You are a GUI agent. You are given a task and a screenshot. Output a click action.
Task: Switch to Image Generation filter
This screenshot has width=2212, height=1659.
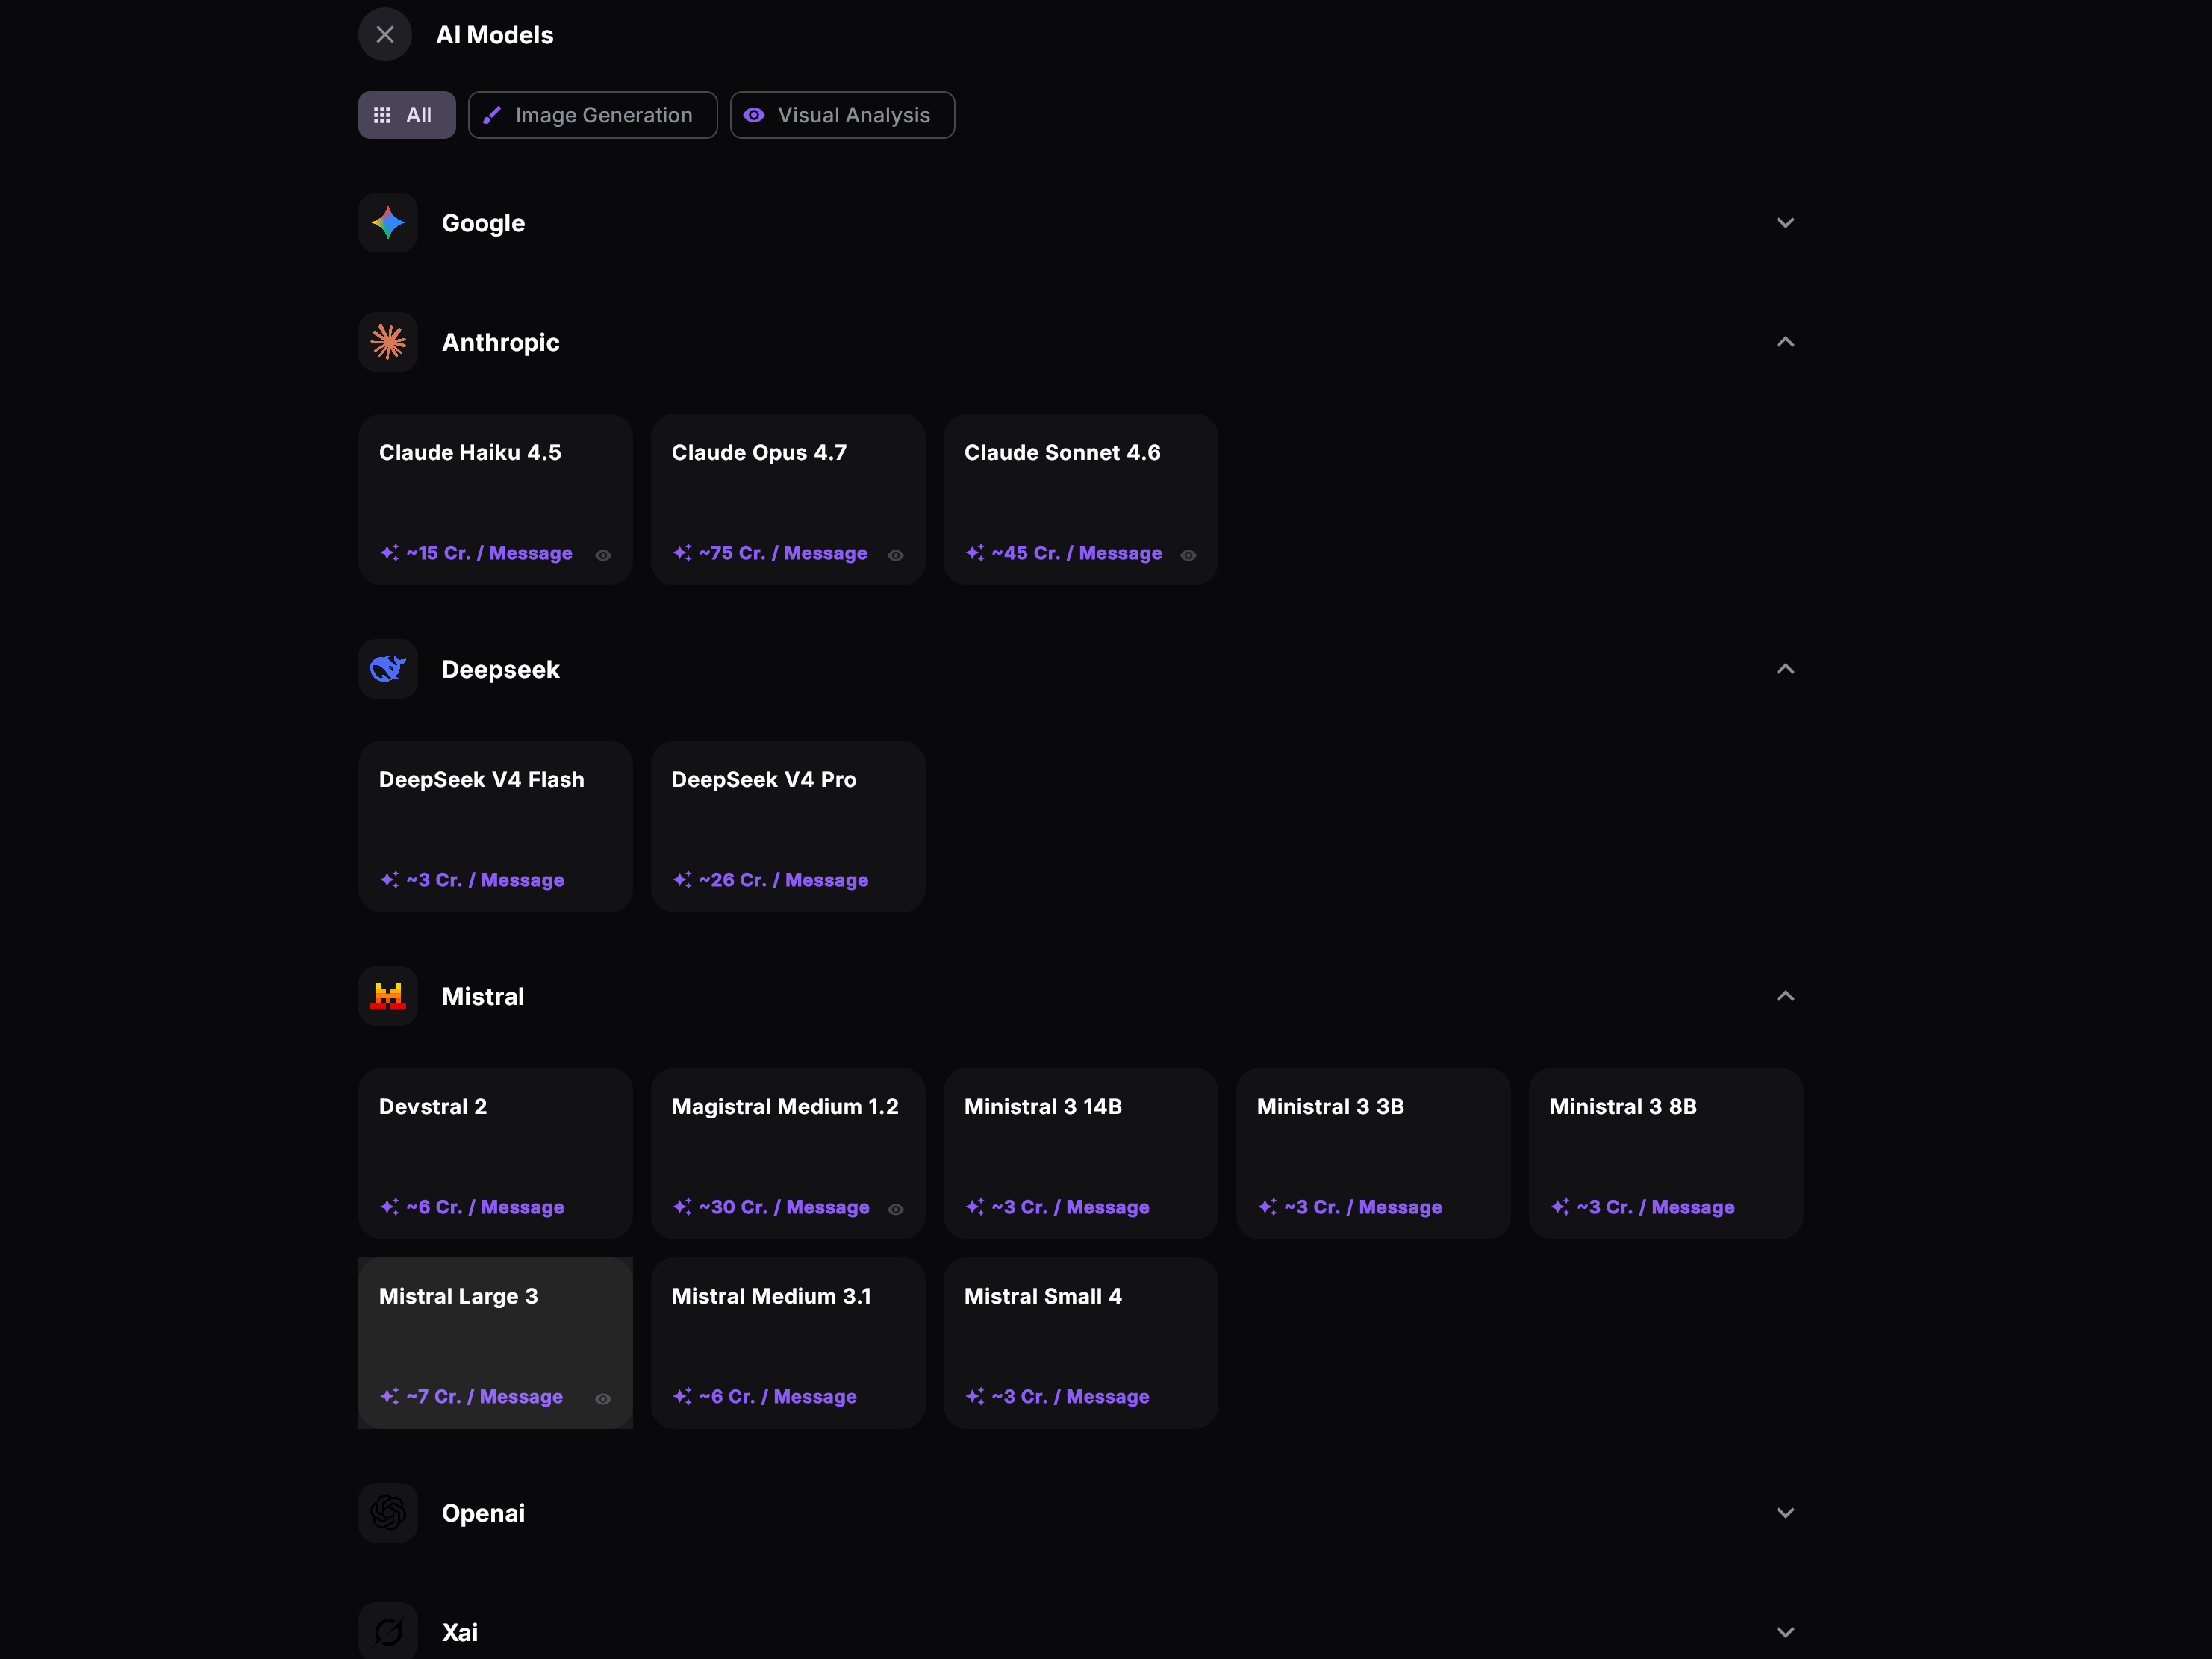click(593, 115)
